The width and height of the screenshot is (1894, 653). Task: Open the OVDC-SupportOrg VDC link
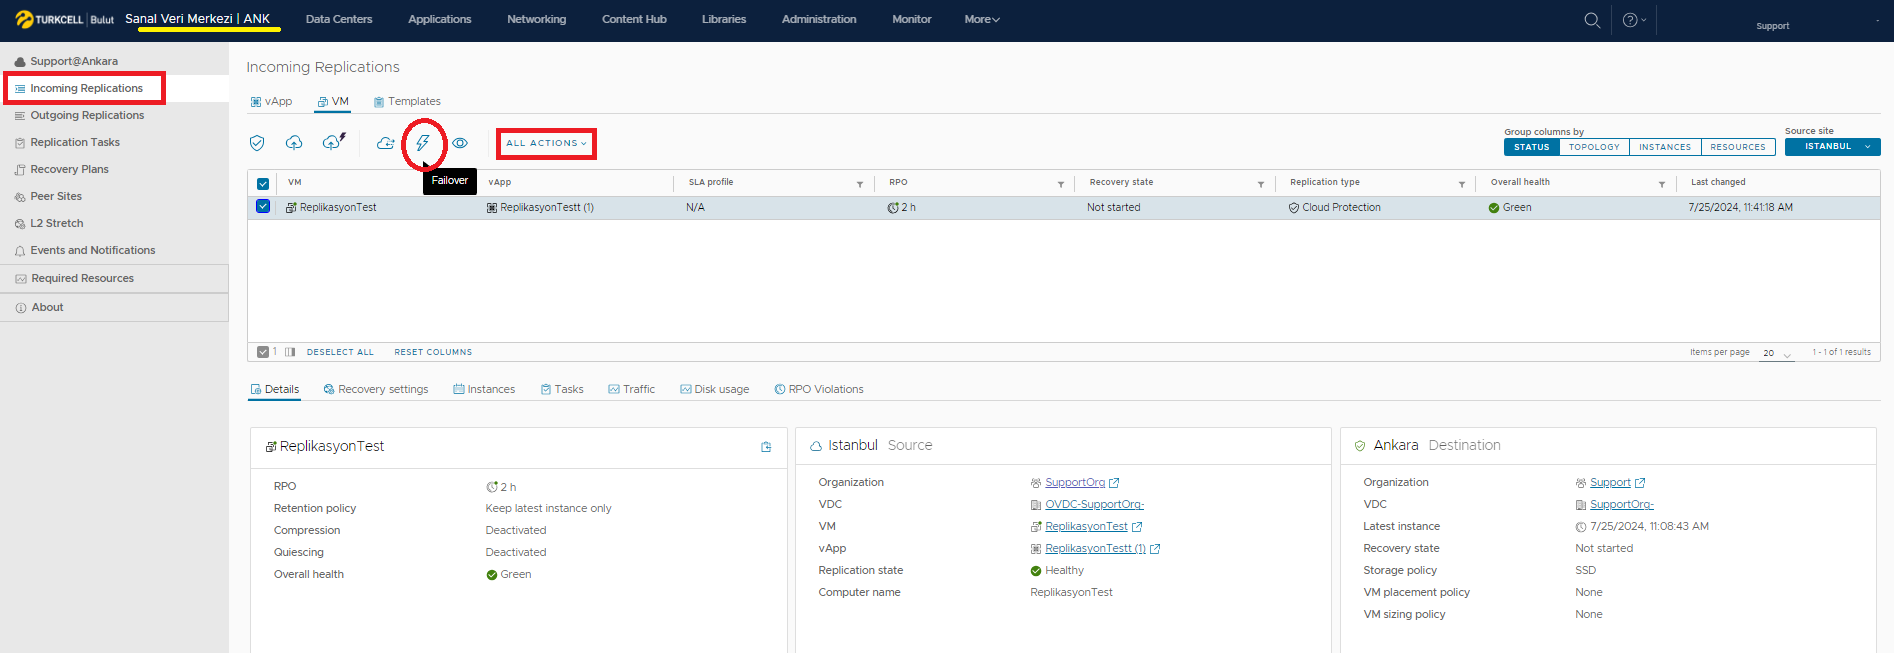pyautogui.click(x=1094, y=505)
